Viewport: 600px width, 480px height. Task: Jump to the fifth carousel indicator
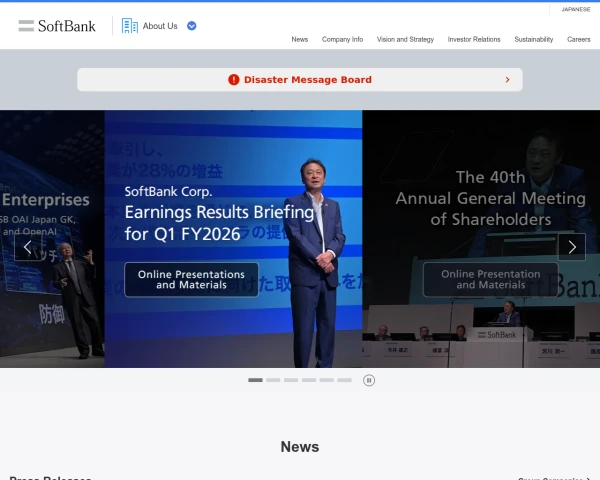click(x=326, y=380)
